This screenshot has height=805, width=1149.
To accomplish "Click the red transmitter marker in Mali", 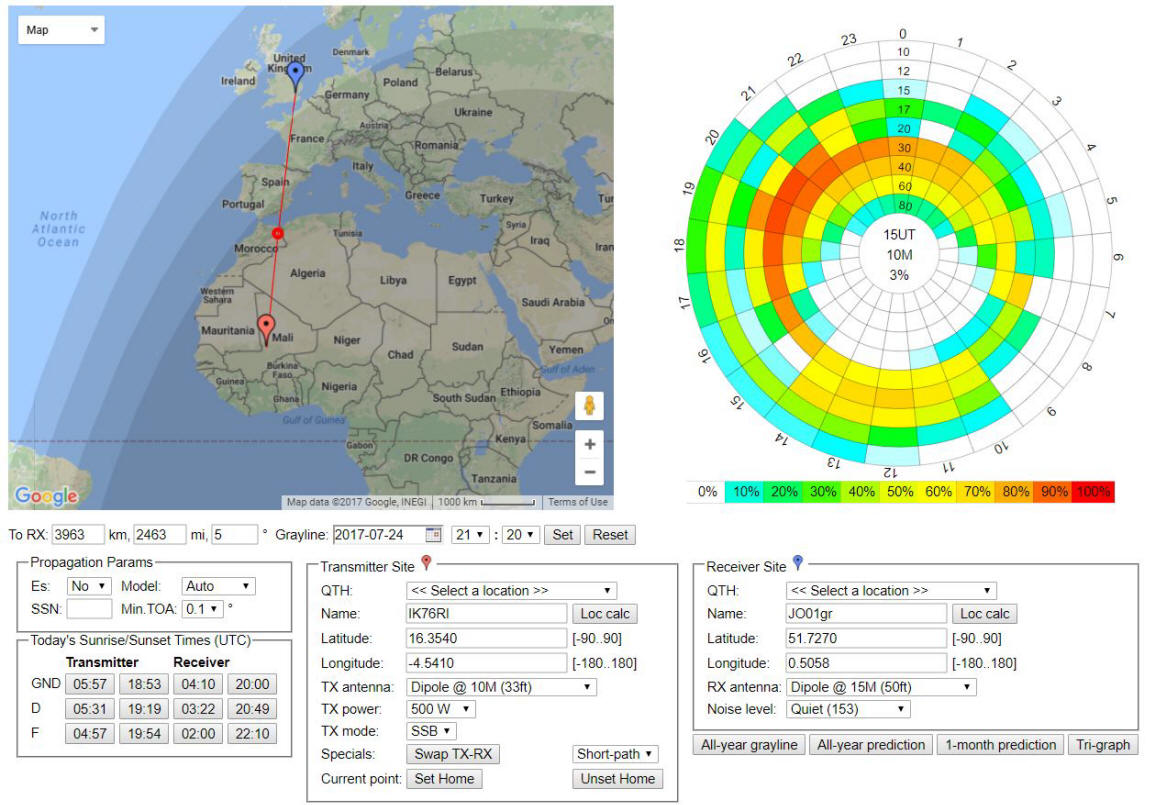I will click(x=266, y=326).
